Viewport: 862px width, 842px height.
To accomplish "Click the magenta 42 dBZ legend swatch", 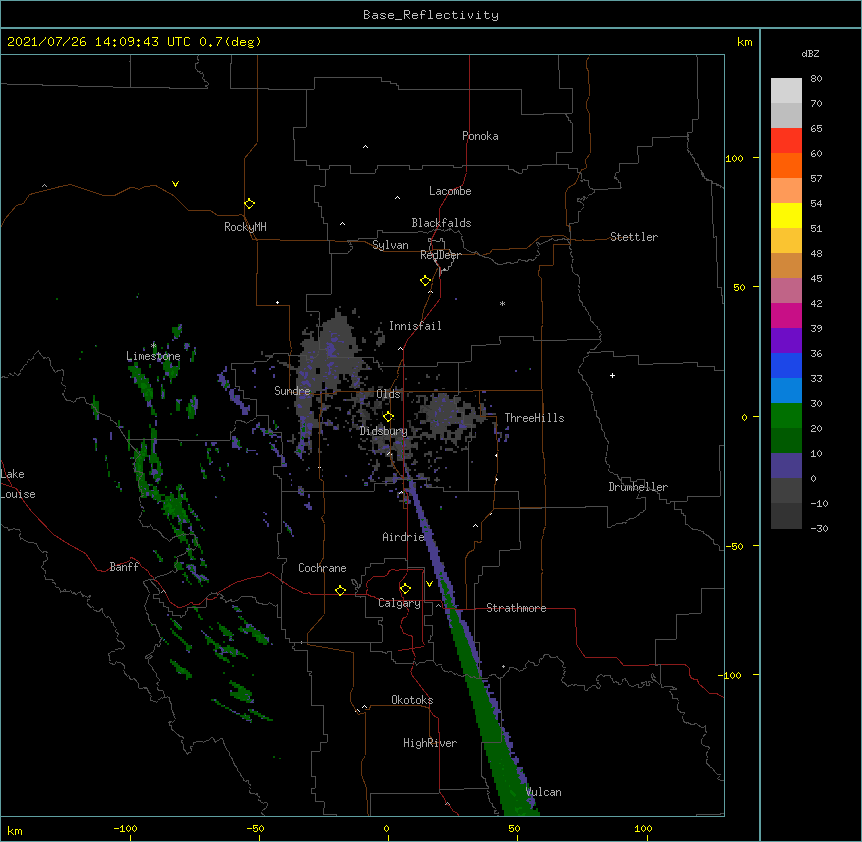I will point(786,315).
